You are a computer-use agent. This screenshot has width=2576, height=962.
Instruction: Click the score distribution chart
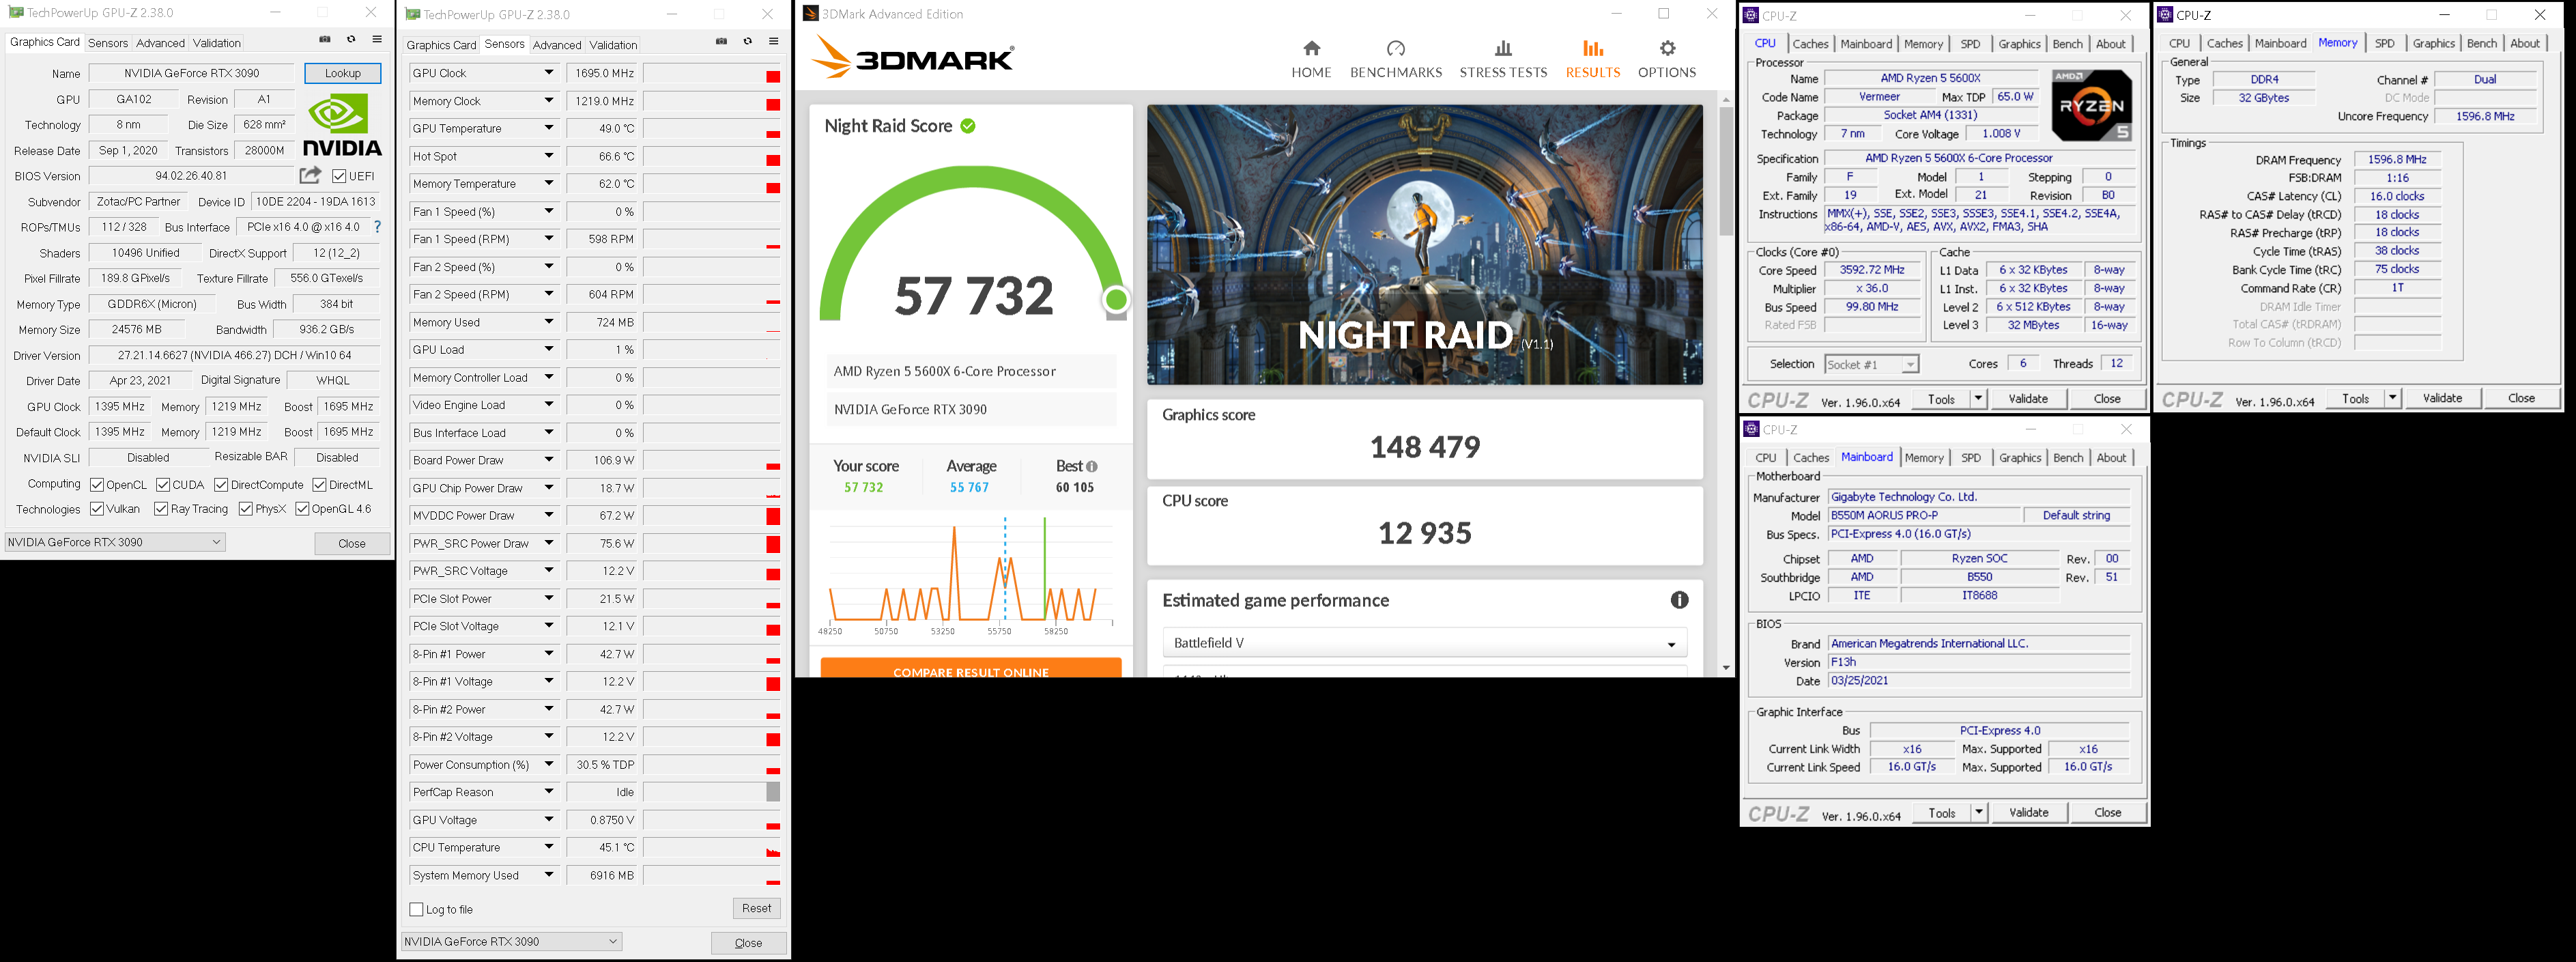pos(970,575)
